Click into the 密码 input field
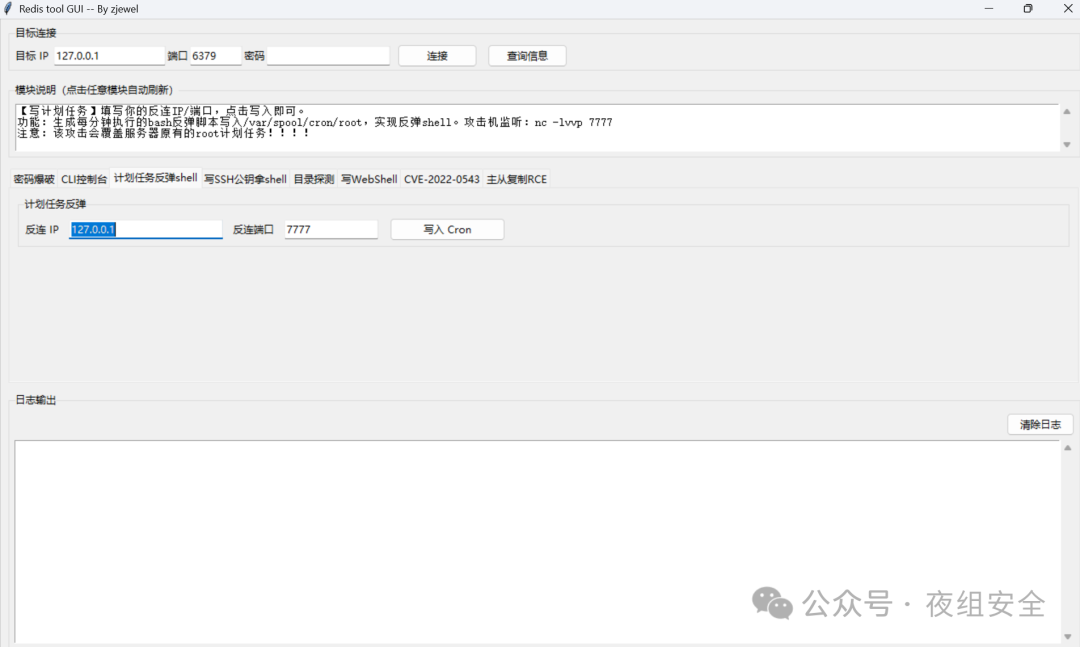The height and width of the screenshot is (647, 1080). click(x=328, y=56)
